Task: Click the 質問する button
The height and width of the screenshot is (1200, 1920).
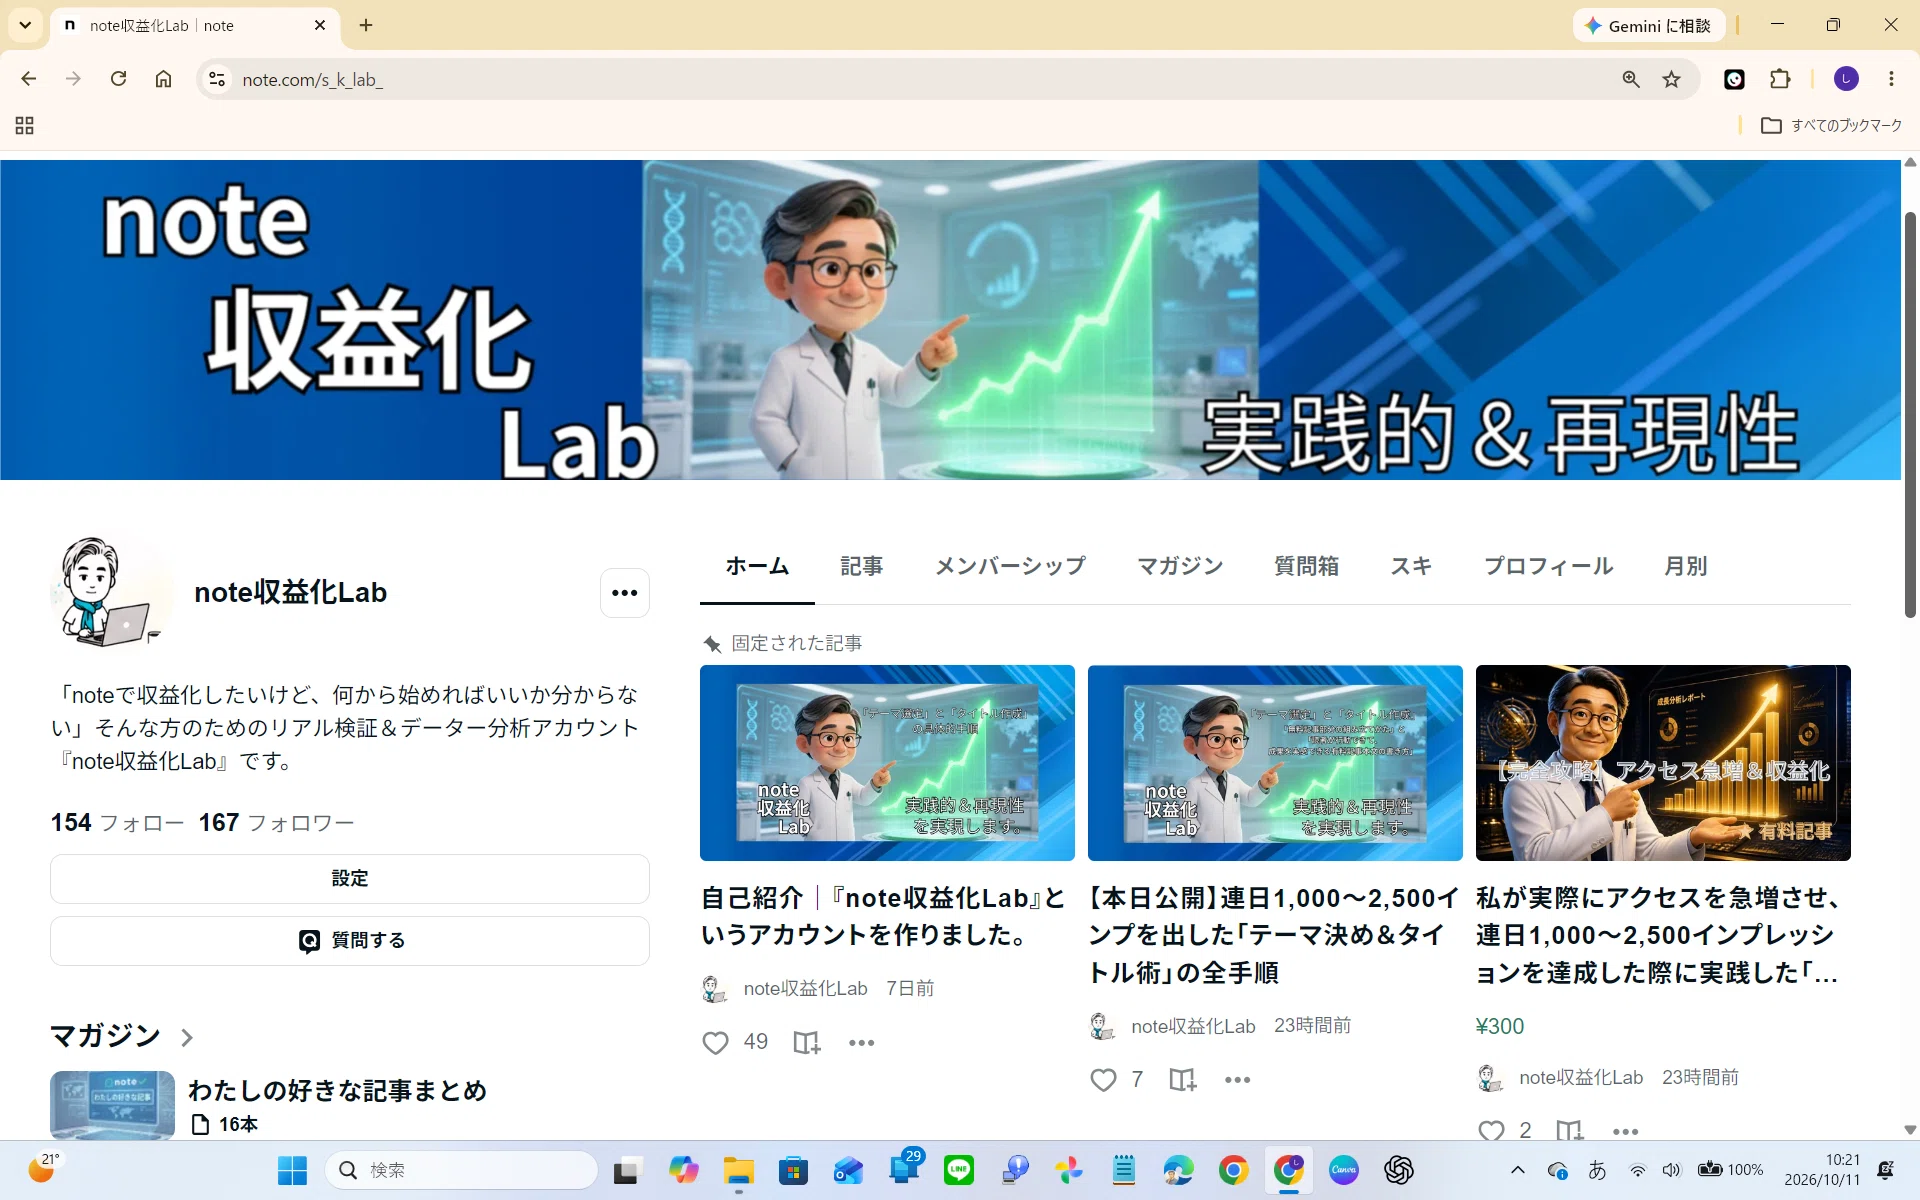Action: click(x=350, y=941)
